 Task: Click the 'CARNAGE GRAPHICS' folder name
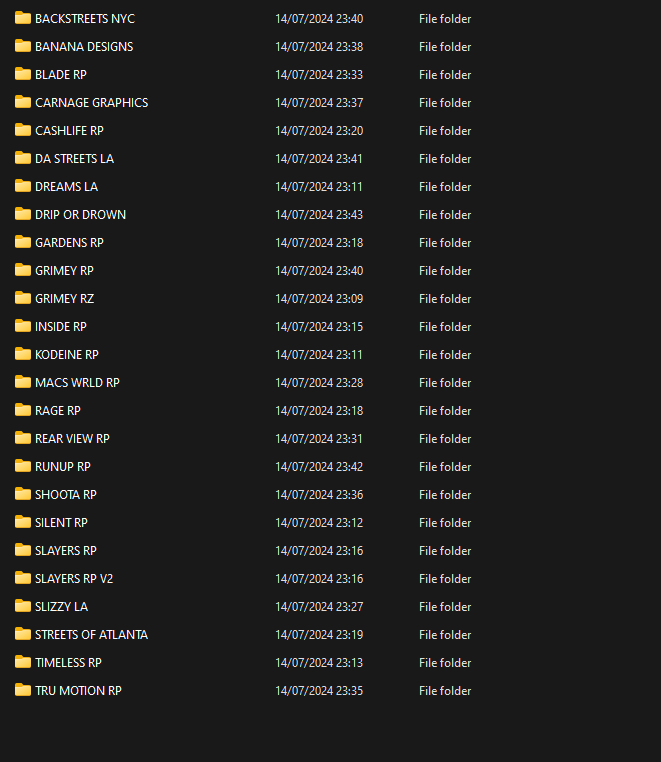tap(91, 103)
